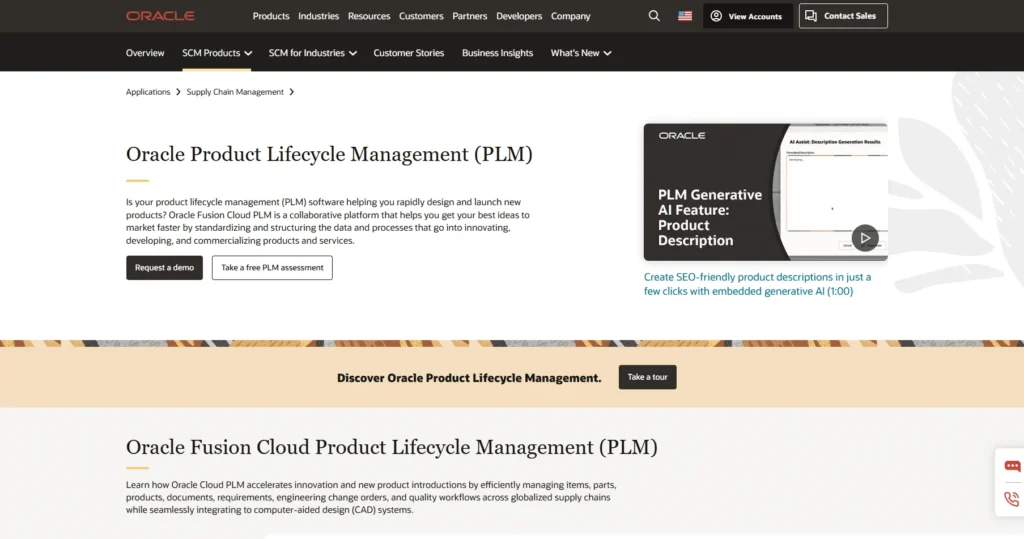Image resolution: width=1024 pixels, height=539 pixels.
Task: Open View Accounts button
Action: coord(747,16)
